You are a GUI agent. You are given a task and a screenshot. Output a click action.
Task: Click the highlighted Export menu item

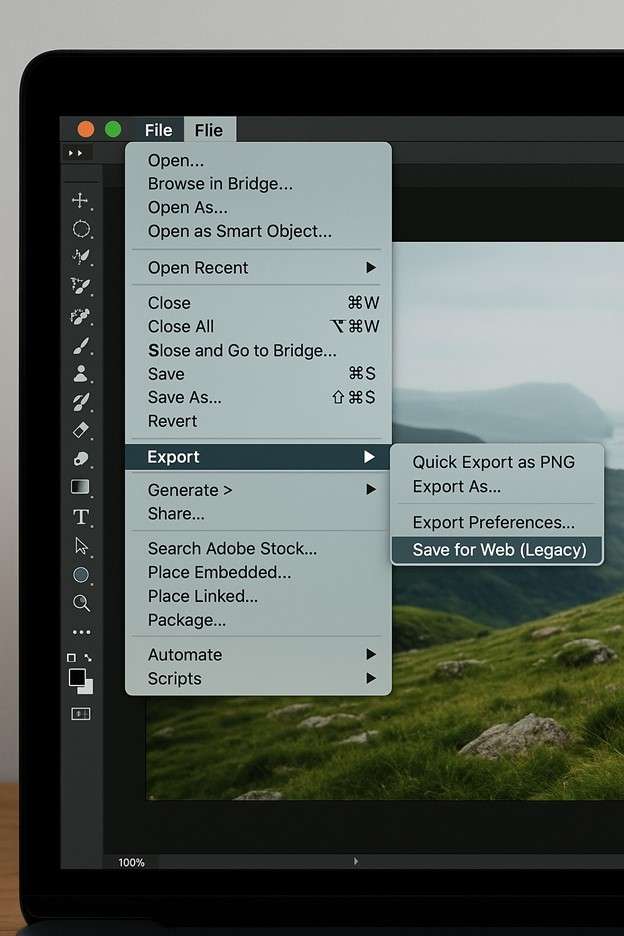pos(259,457)
